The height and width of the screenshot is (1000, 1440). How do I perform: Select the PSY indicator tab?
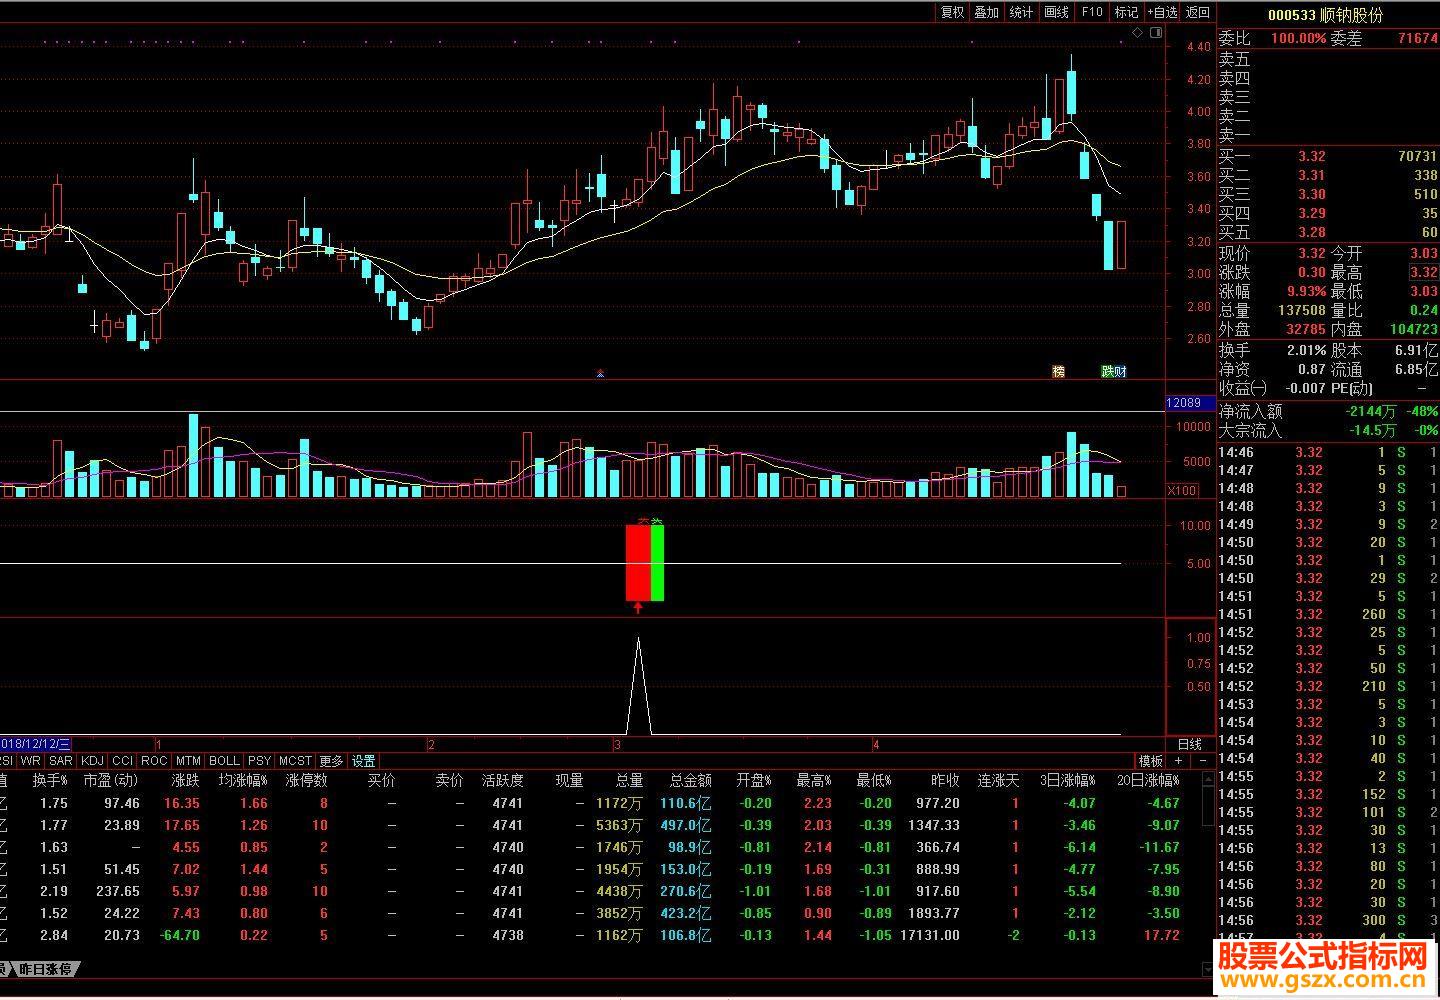260,761
